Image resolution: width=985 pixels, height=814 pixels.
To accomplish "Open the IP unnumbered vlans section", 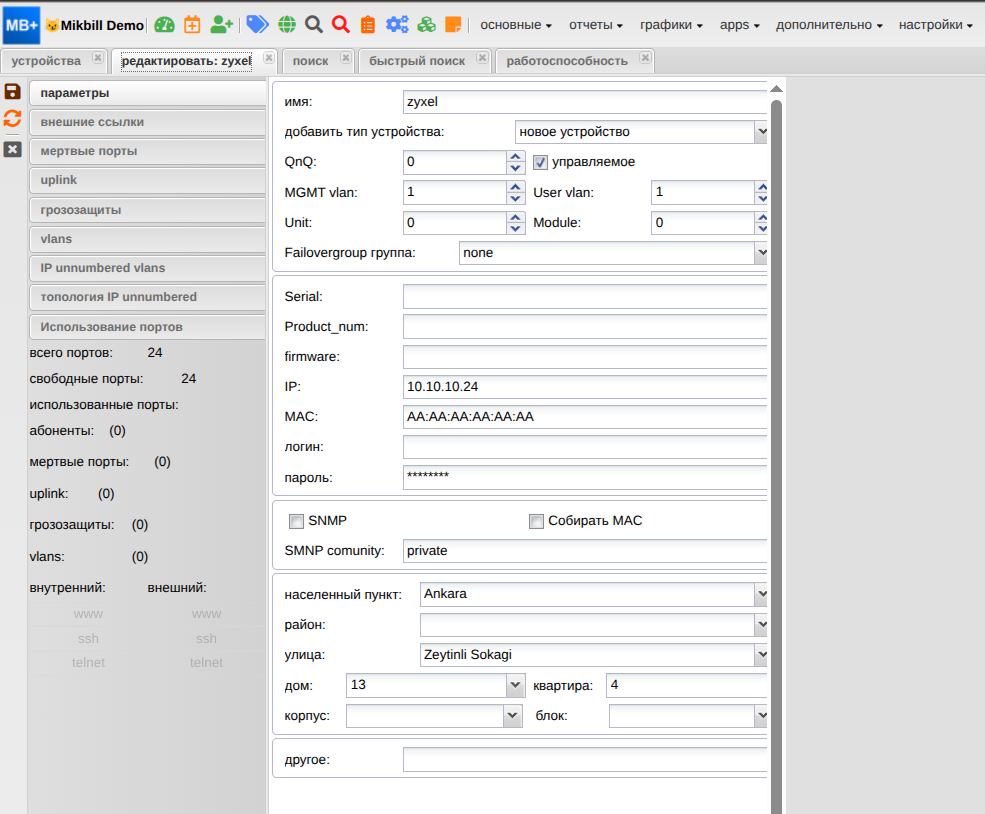I will click(x=148, y=268).
